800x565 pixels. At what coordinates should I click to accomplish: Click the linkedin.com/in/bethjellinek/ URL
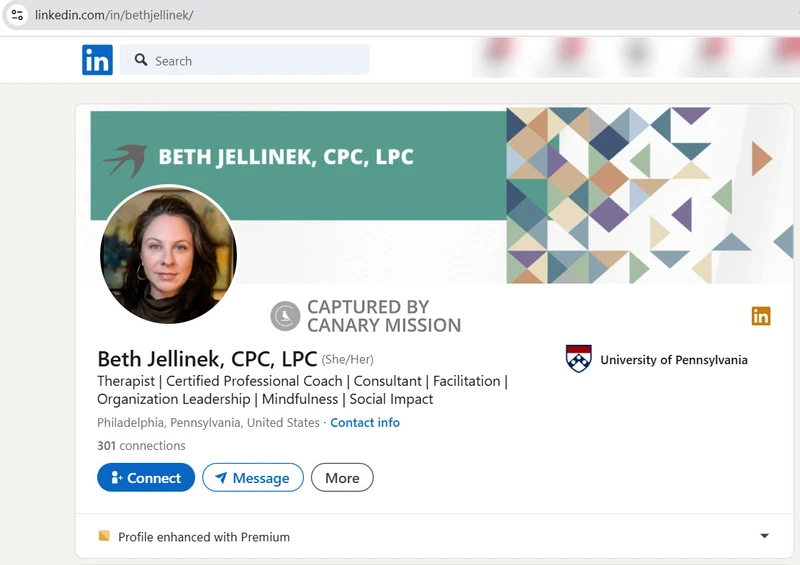114,15
